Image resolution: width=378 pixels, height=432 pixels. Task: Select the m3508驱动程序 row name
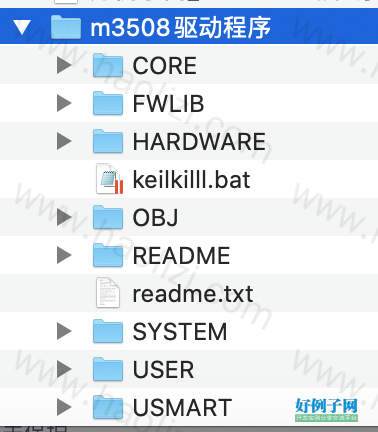click(180, 27)
